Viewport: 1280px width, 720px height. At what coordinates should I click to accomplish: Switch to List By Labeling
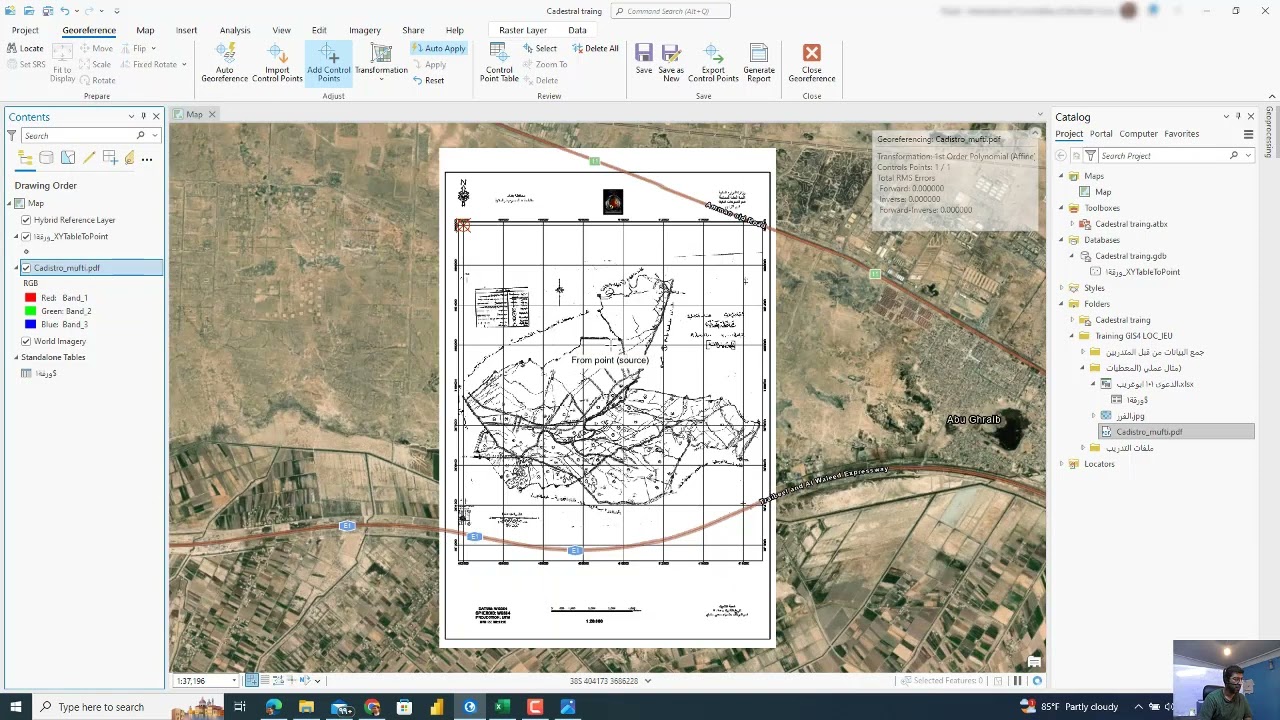click(x=129, y=158)
